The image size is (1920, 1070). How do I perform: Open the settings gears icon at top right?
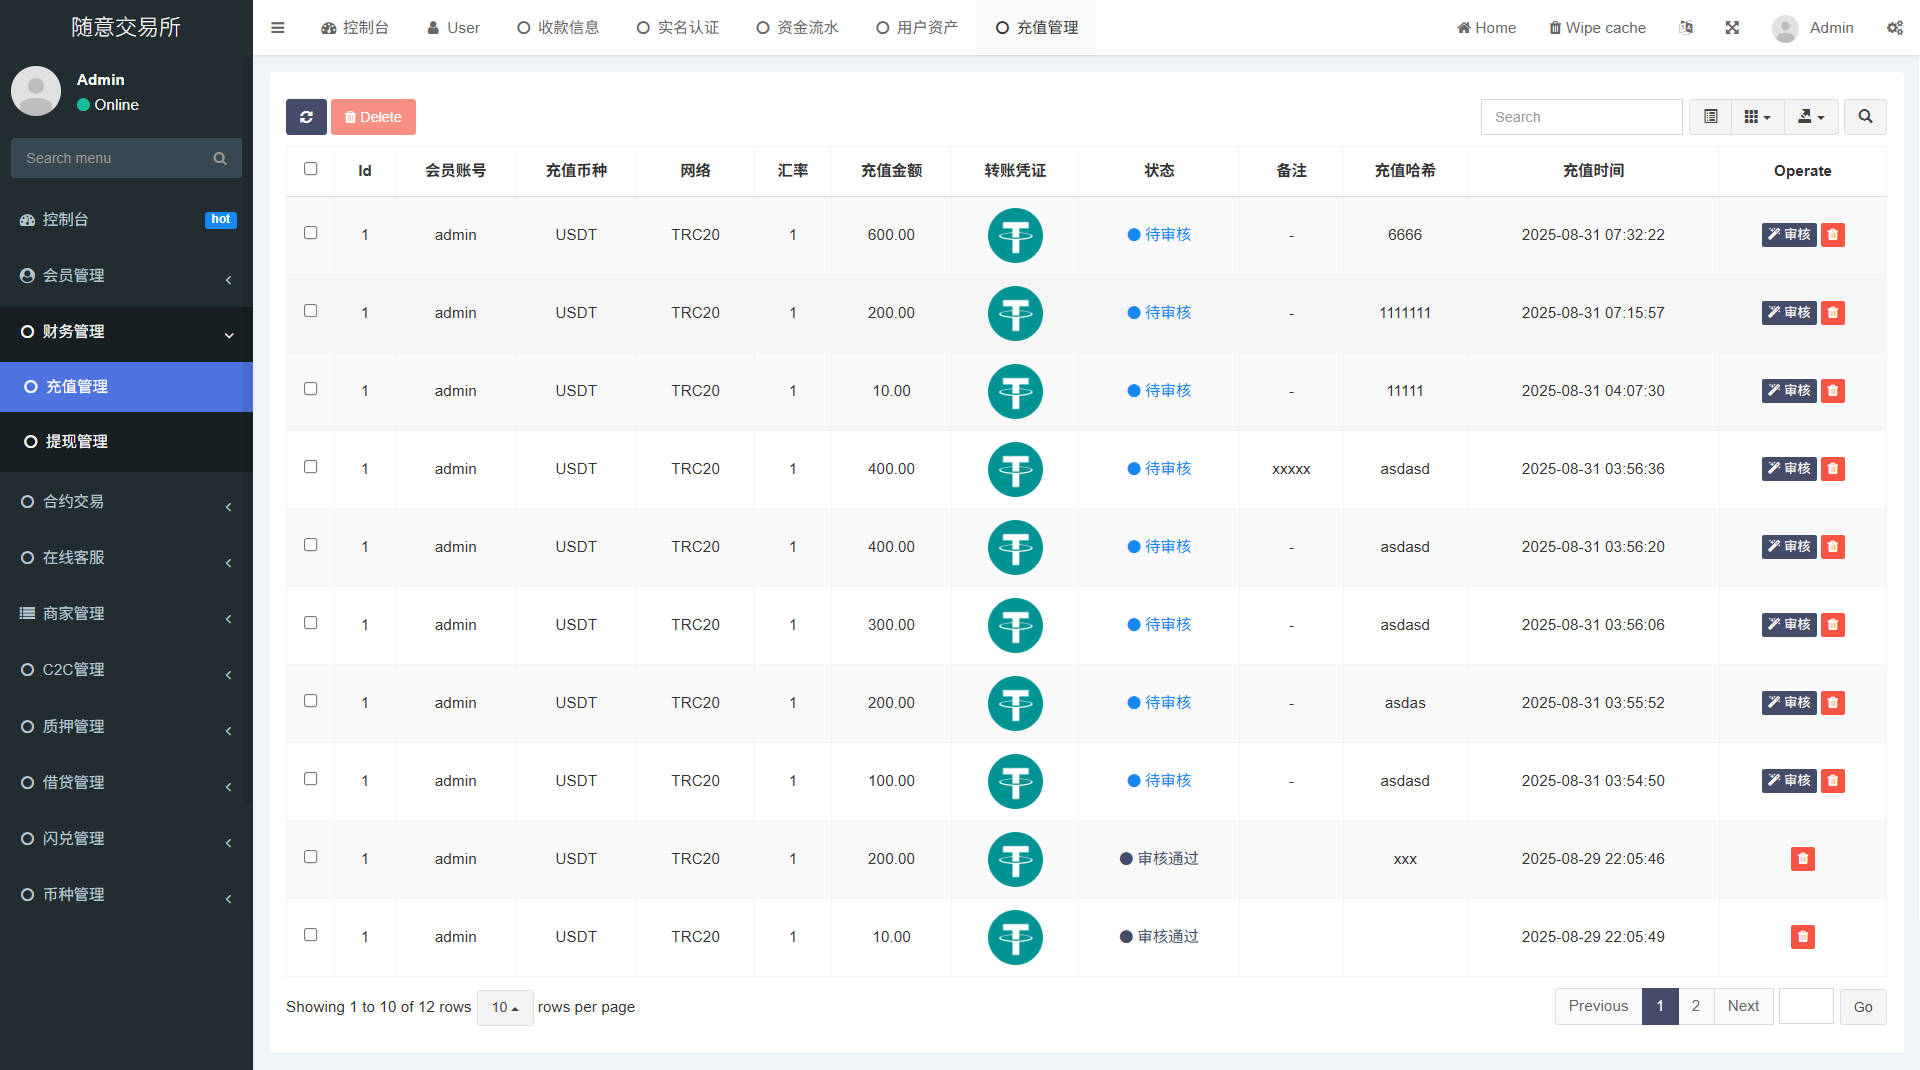[1894, 28]
